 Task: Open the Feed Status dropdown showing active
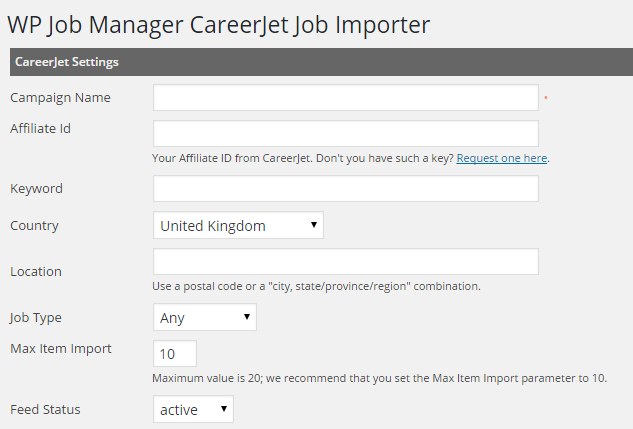click(193, 409)
